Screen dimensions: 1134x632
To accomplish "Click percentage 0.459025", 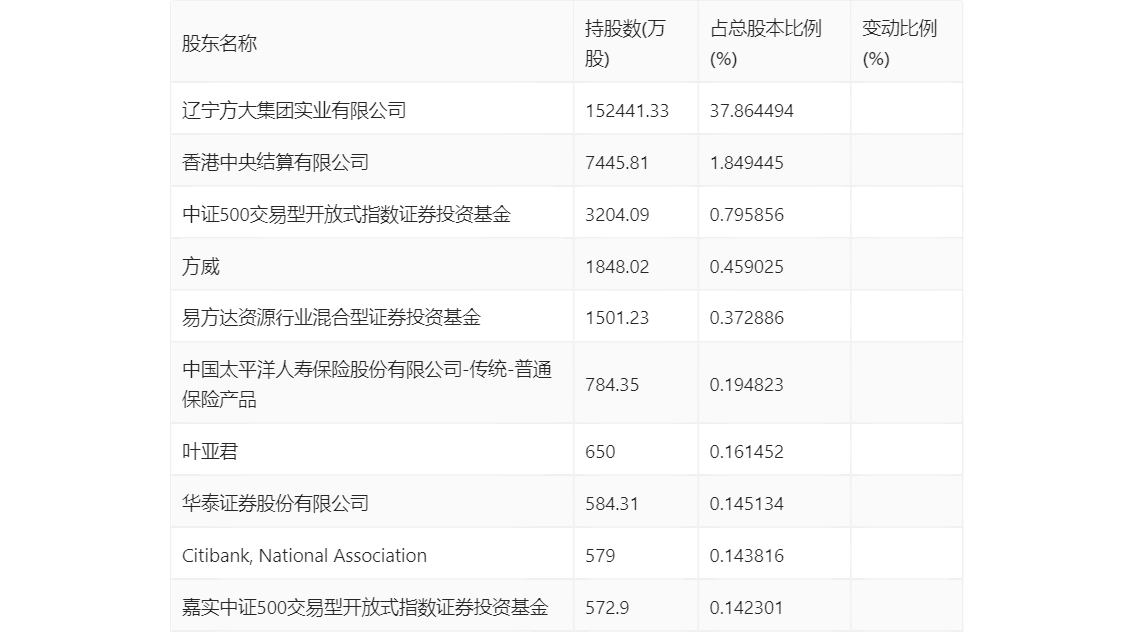I will coord(746,267).
